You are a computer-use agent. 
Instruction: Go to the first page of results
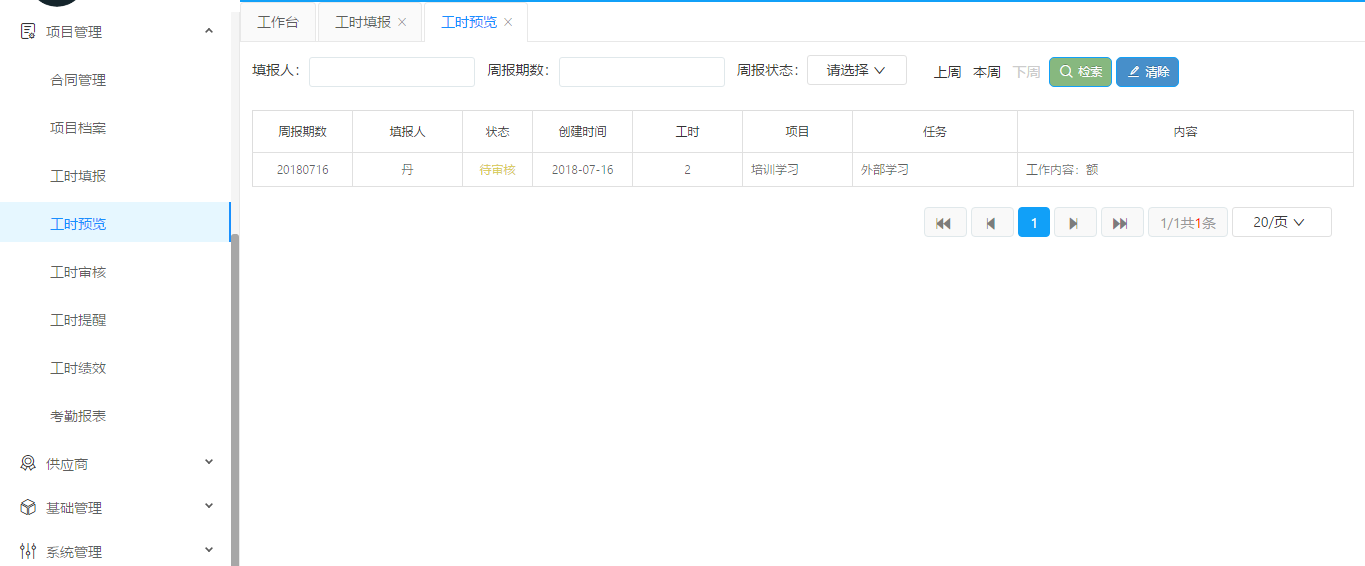[944, 222]
